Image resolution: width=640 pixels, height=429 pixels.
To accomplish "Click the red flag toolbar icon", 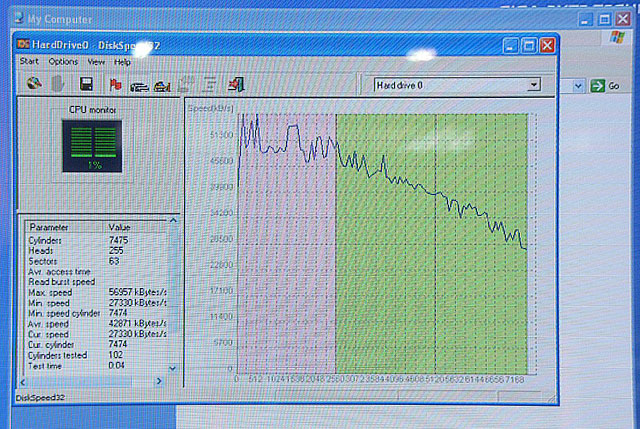I will click(115, 85).
